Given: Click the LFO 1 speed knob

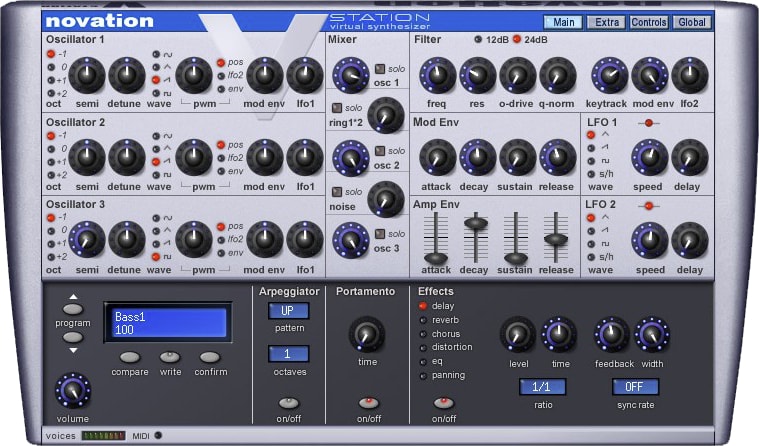Looking at the screenshot, I should click(649, 156).
